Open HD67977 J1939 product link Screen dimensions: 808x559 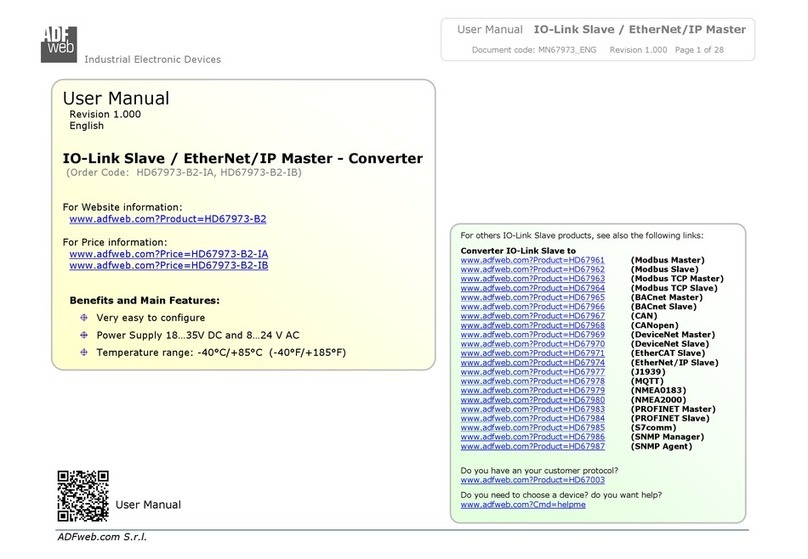[x=532, y=372]
